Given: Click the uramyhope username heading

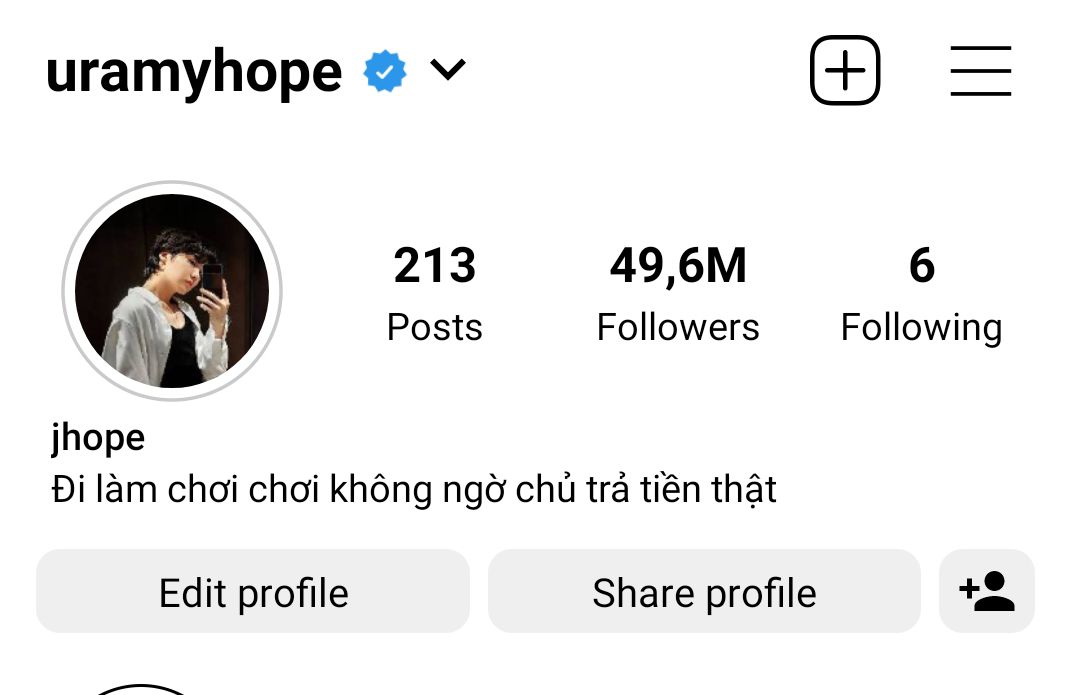Looking at the screenshot, I should point(194,72).
